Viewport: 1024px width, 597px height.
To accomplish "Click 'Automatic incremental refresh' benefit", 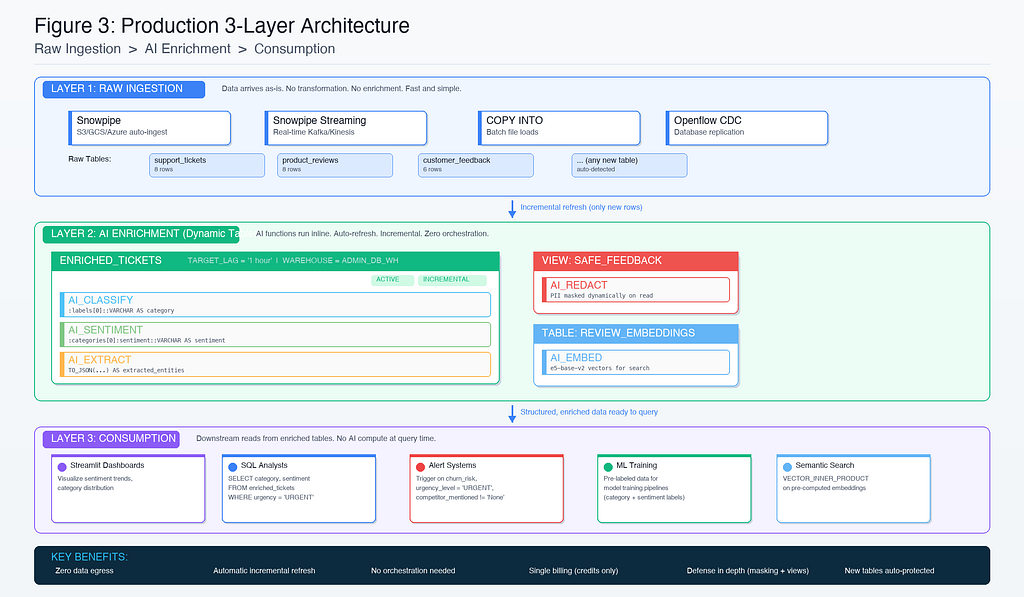I will point(264,571).
